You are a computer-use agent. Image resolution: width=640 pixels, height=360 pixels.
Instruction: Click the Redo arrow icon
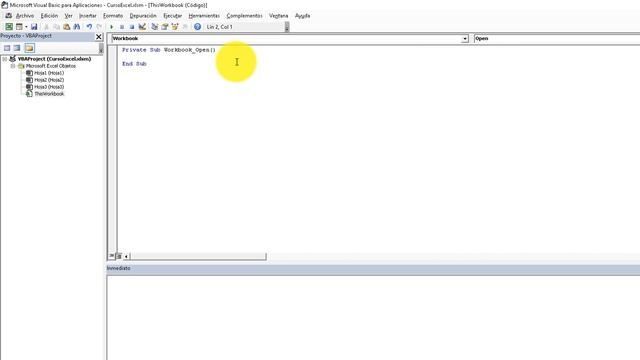[x=99, y=27]
